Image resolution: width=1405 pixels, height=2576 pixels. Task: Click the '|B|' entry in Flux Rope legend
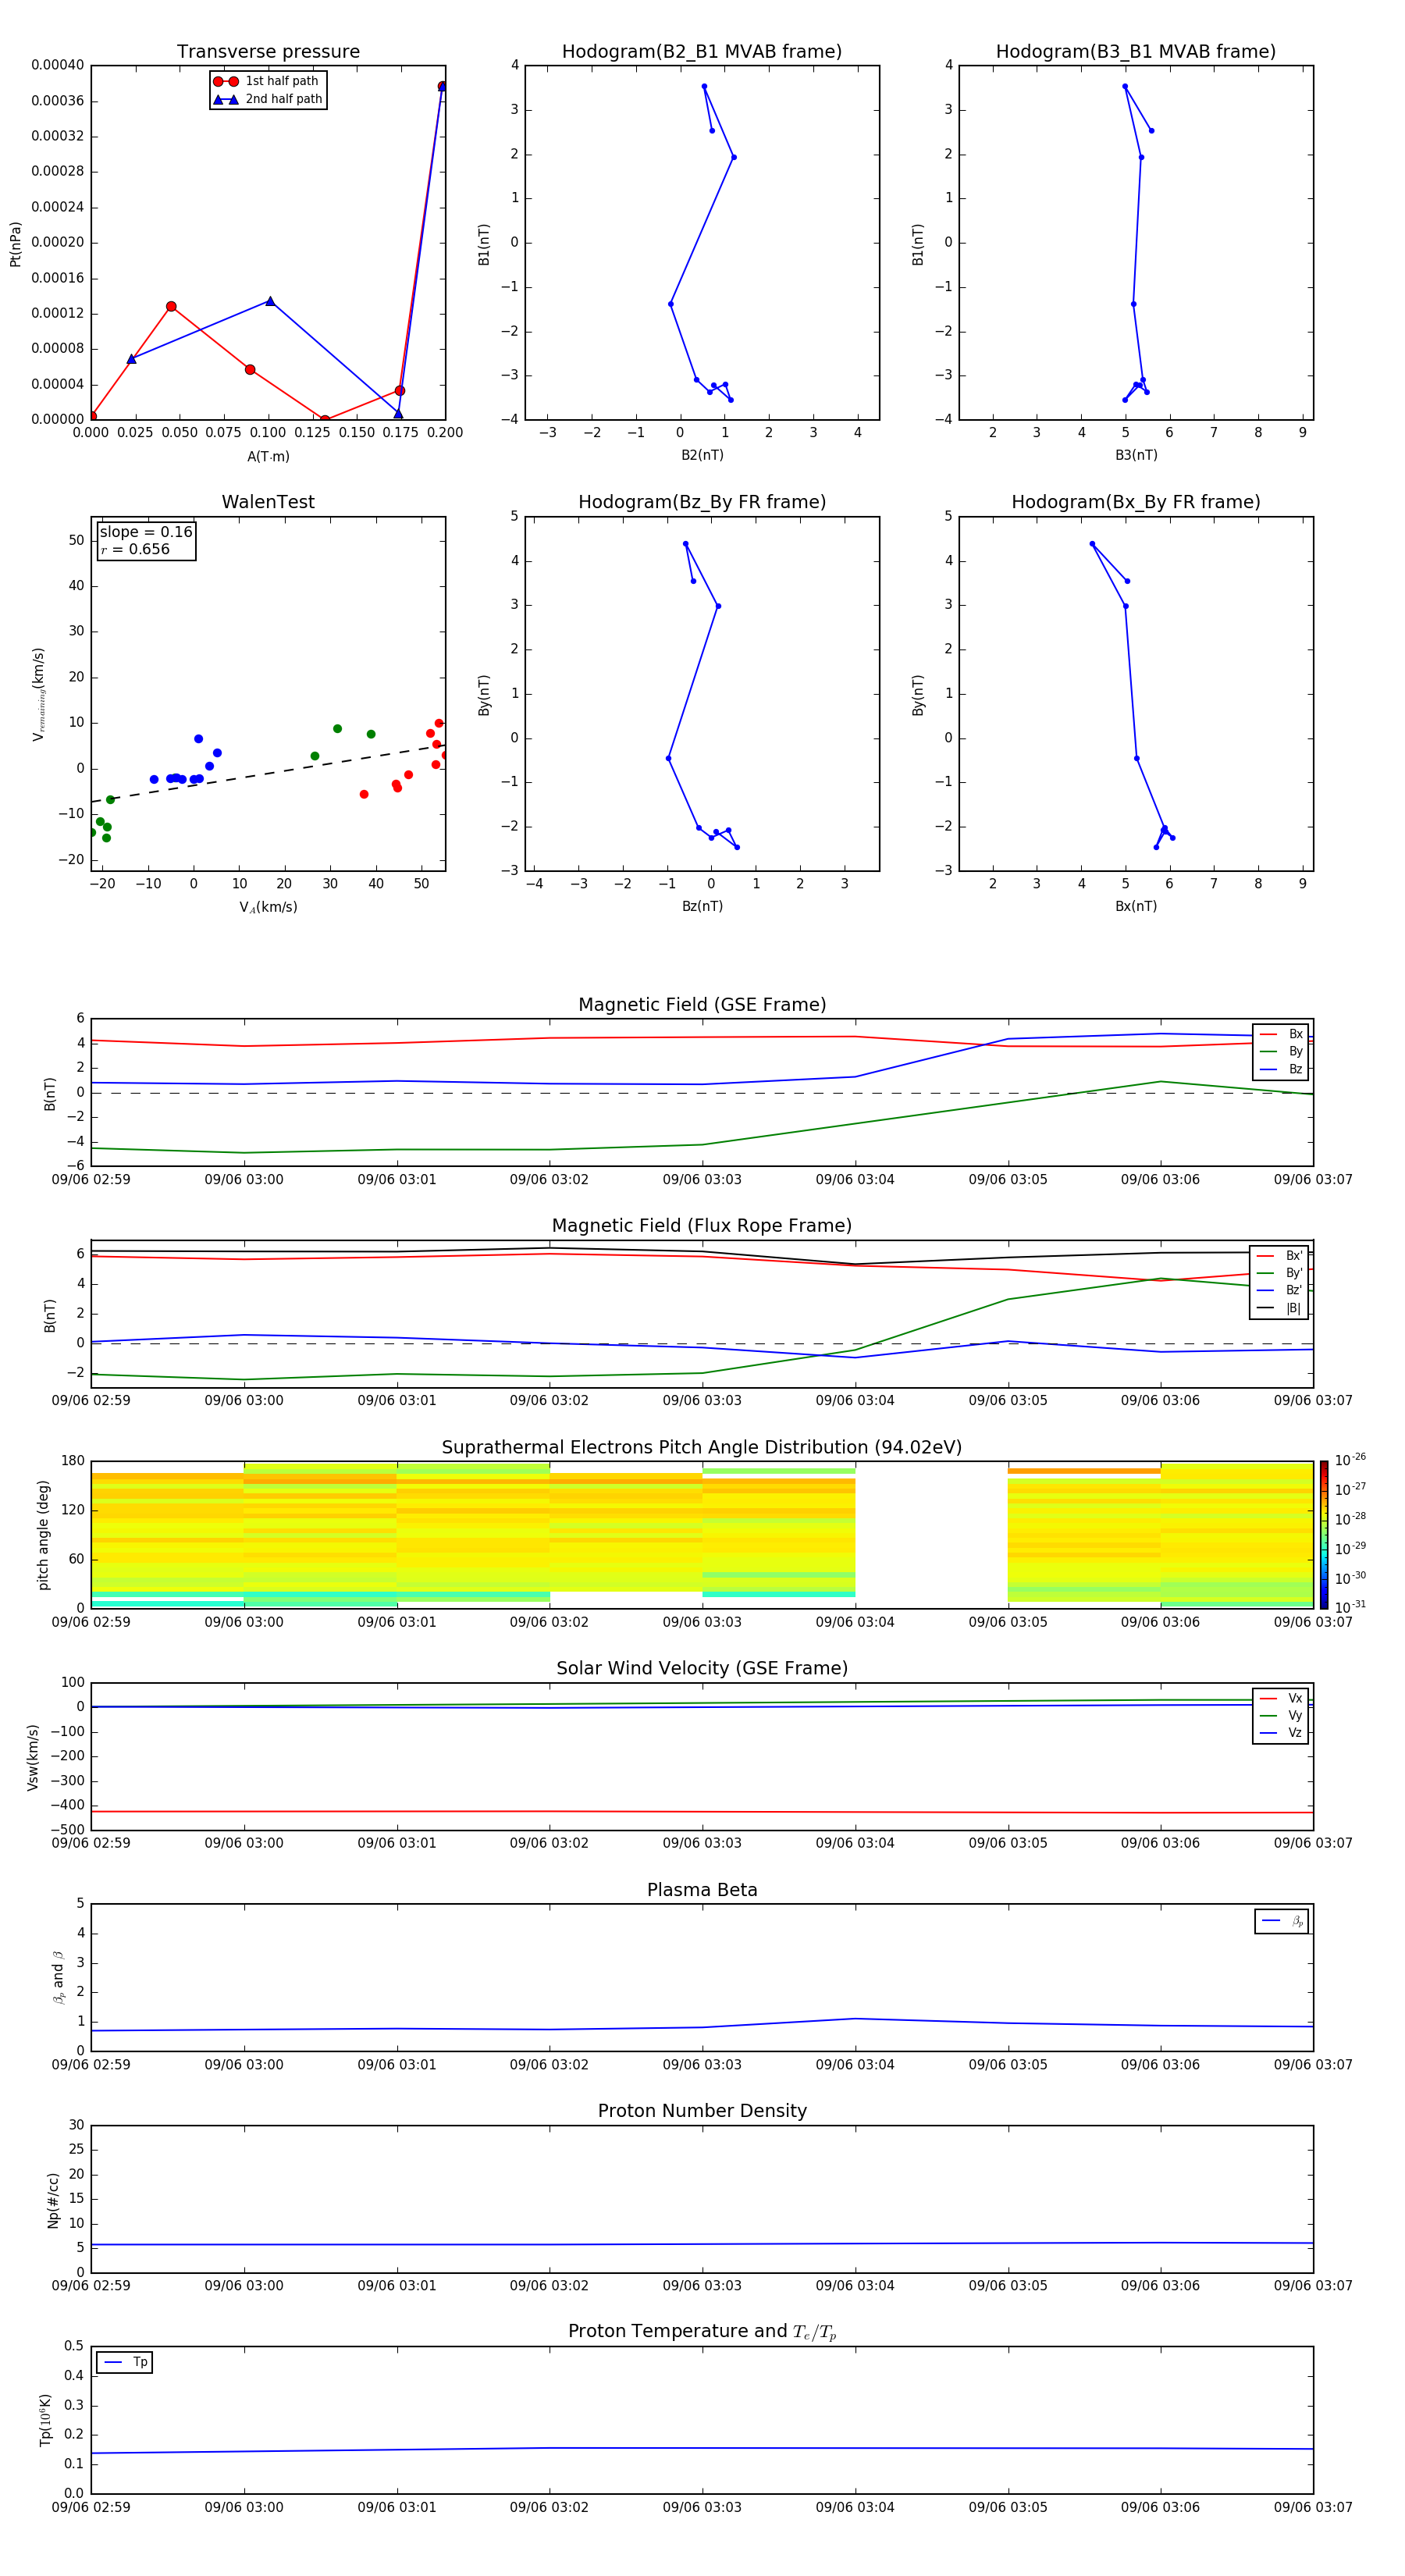tap(1280, 1308)
